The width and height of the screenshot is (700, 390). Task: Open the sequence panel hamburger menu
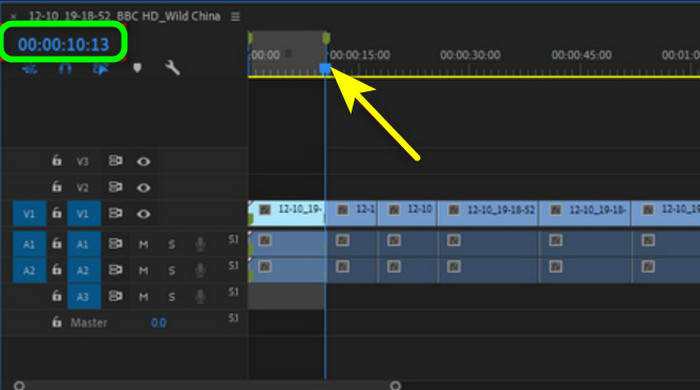pos(235,17)
